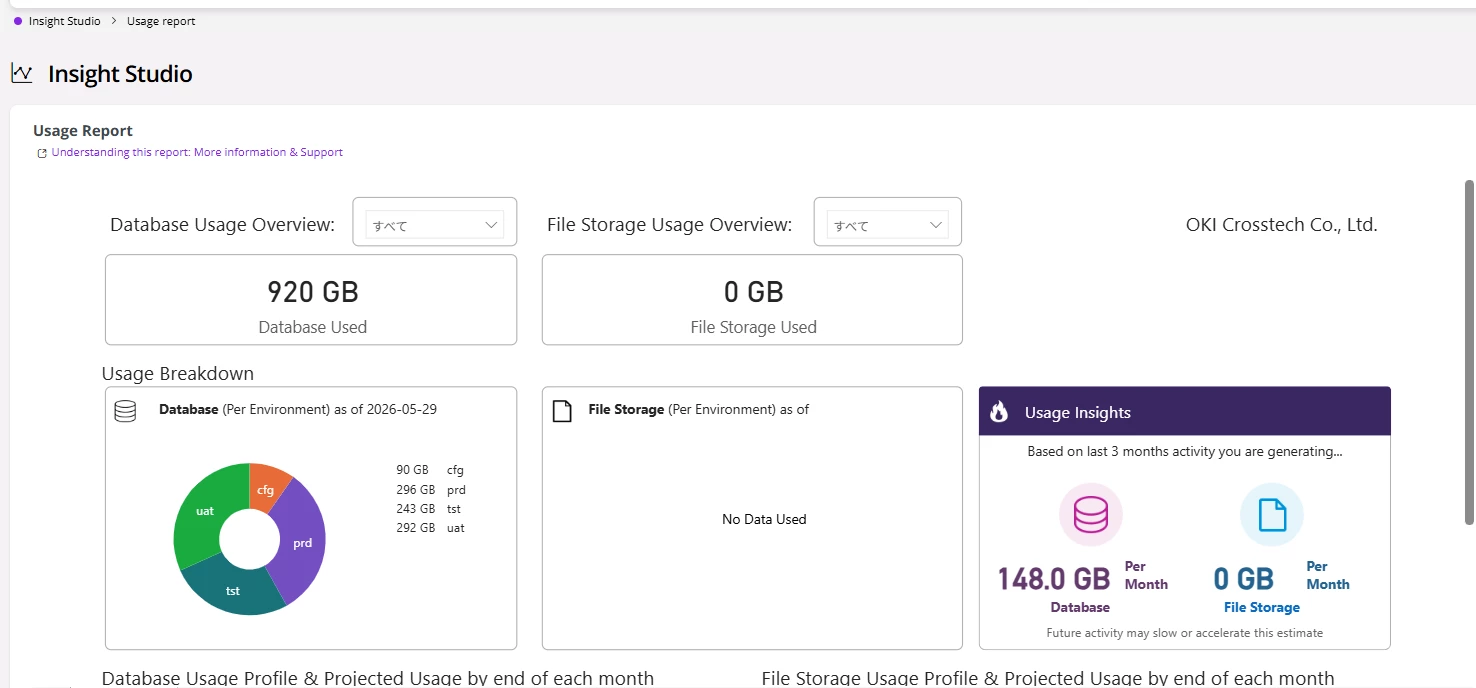
Task: Click the Insight Studio breadcrumb link
Action: 65,21
